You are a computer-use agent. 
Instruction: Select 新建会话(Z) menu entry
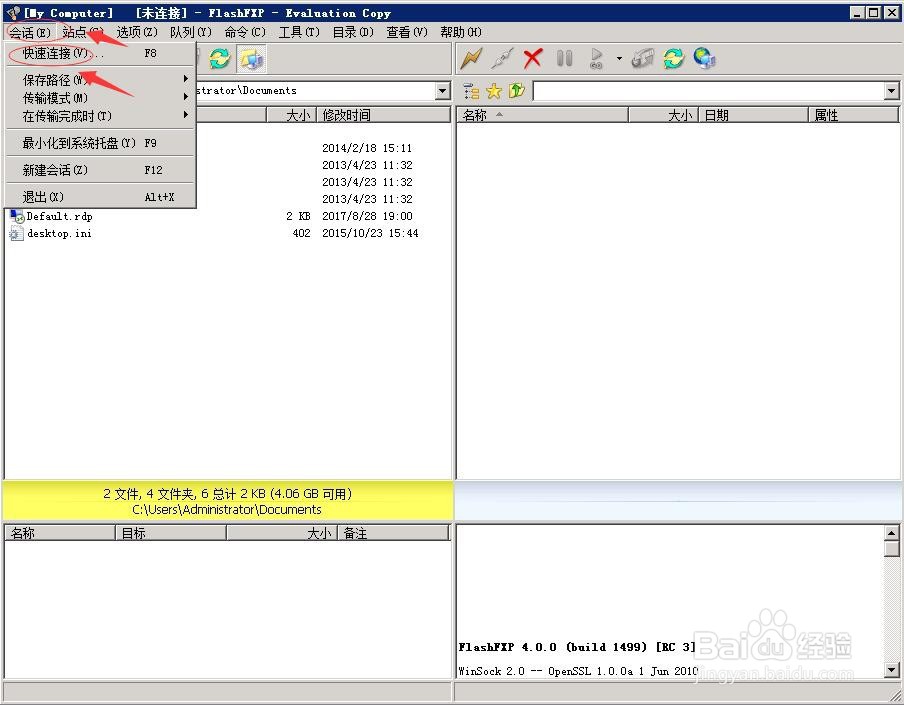click(100, 170)
